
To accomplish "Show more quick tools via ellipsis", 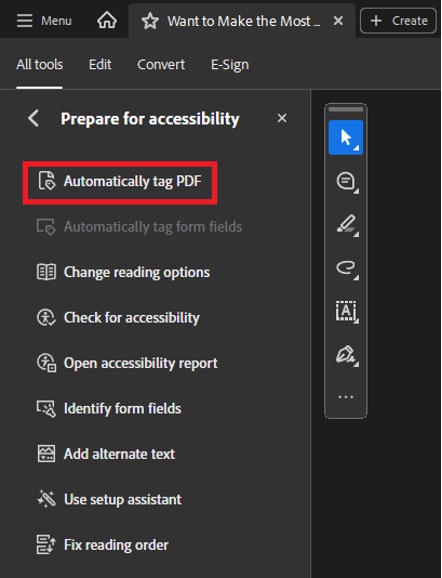I will [346, 397].
